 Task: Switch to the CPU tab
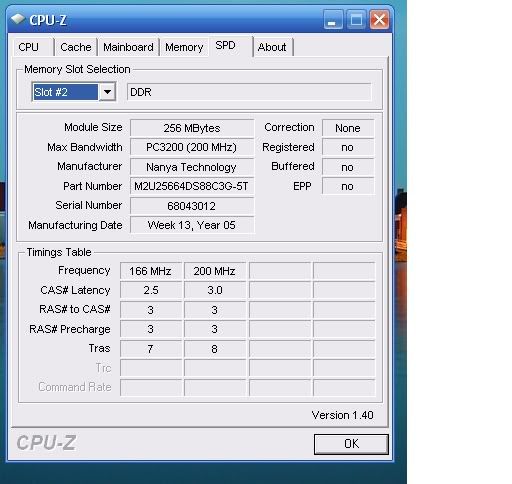click(33, 47)
